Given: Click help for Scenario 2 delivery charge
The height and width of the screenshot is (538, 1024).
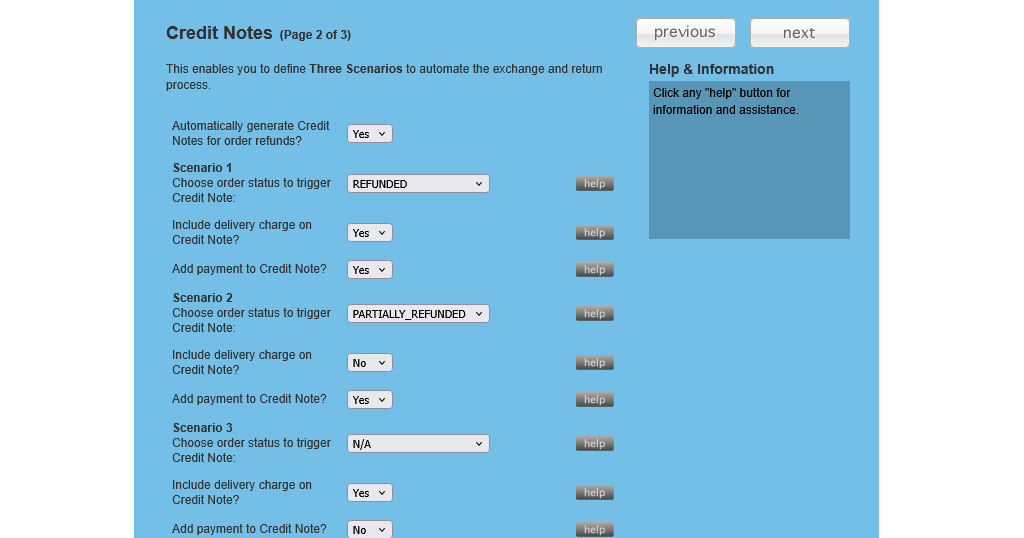Looking at the screenshot, I should point(594,363).
